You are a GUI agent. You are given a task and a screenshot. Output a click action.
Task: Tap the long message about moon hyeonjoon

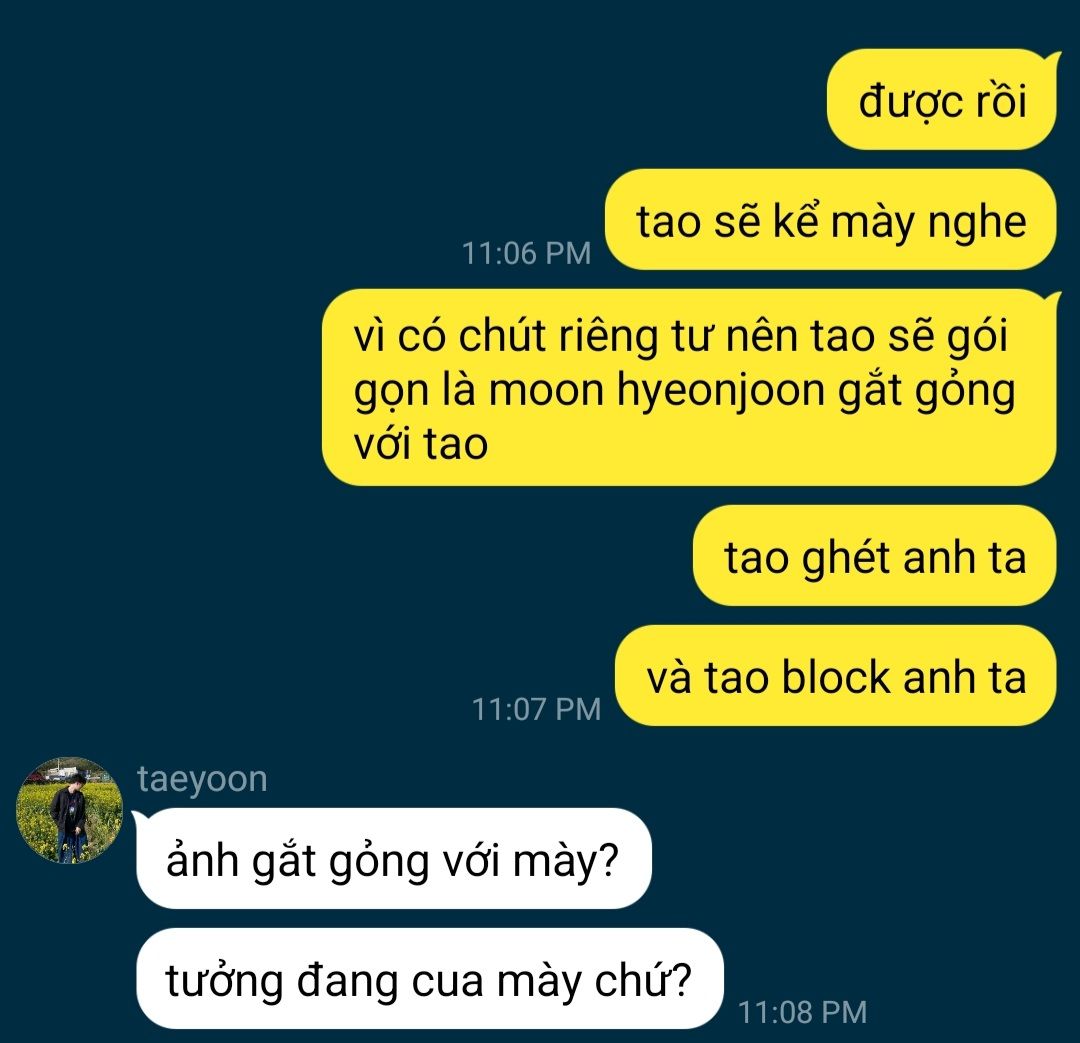click(690, 388)
